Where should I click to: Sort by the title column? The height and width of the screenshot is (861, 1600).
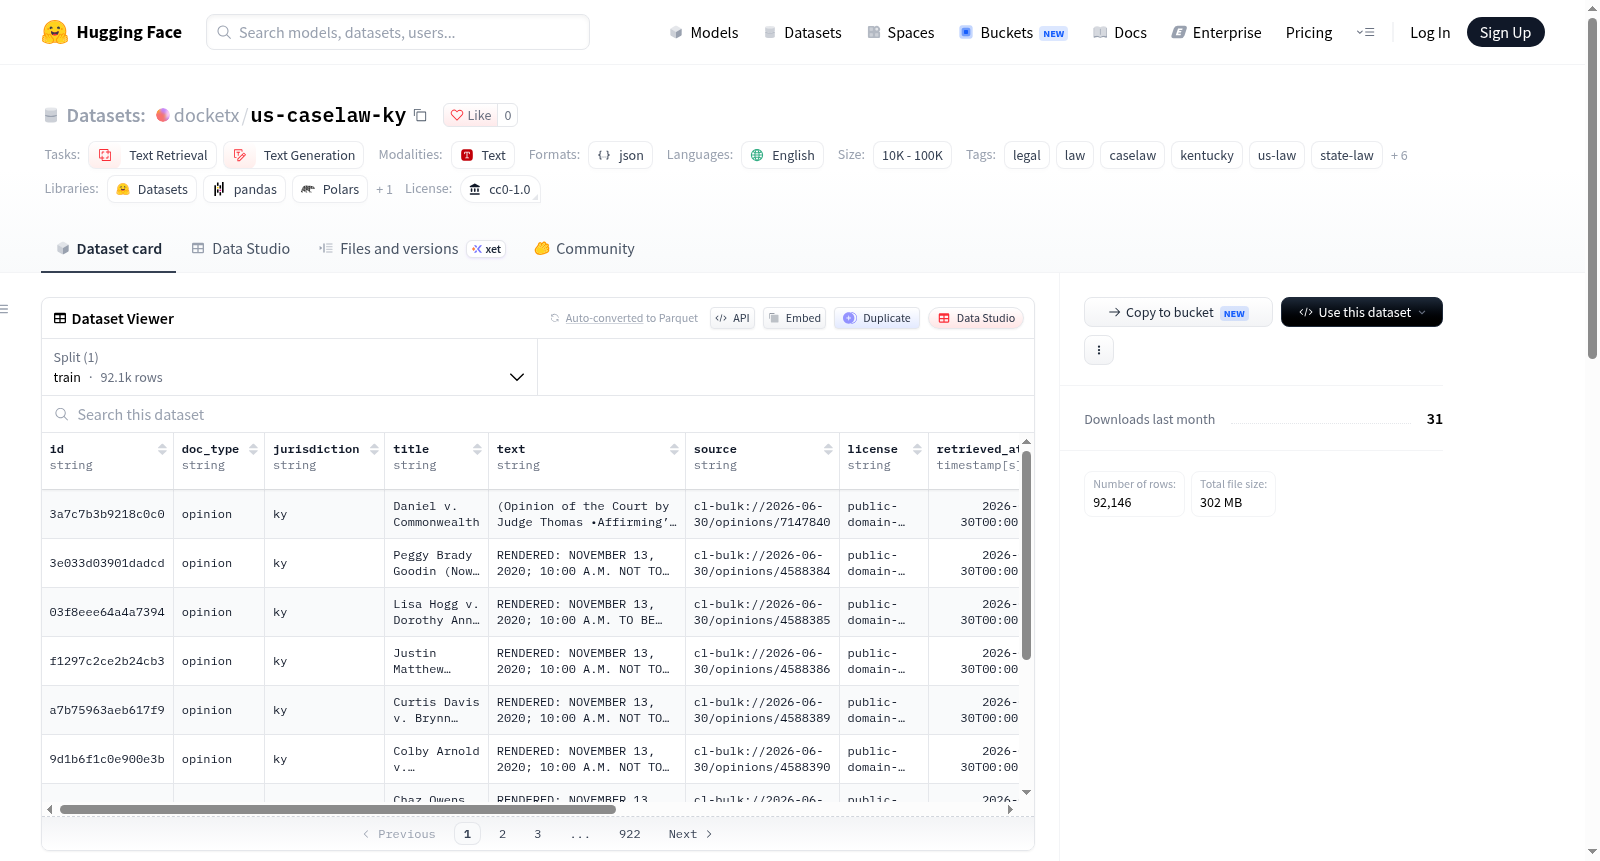point(477,450)
